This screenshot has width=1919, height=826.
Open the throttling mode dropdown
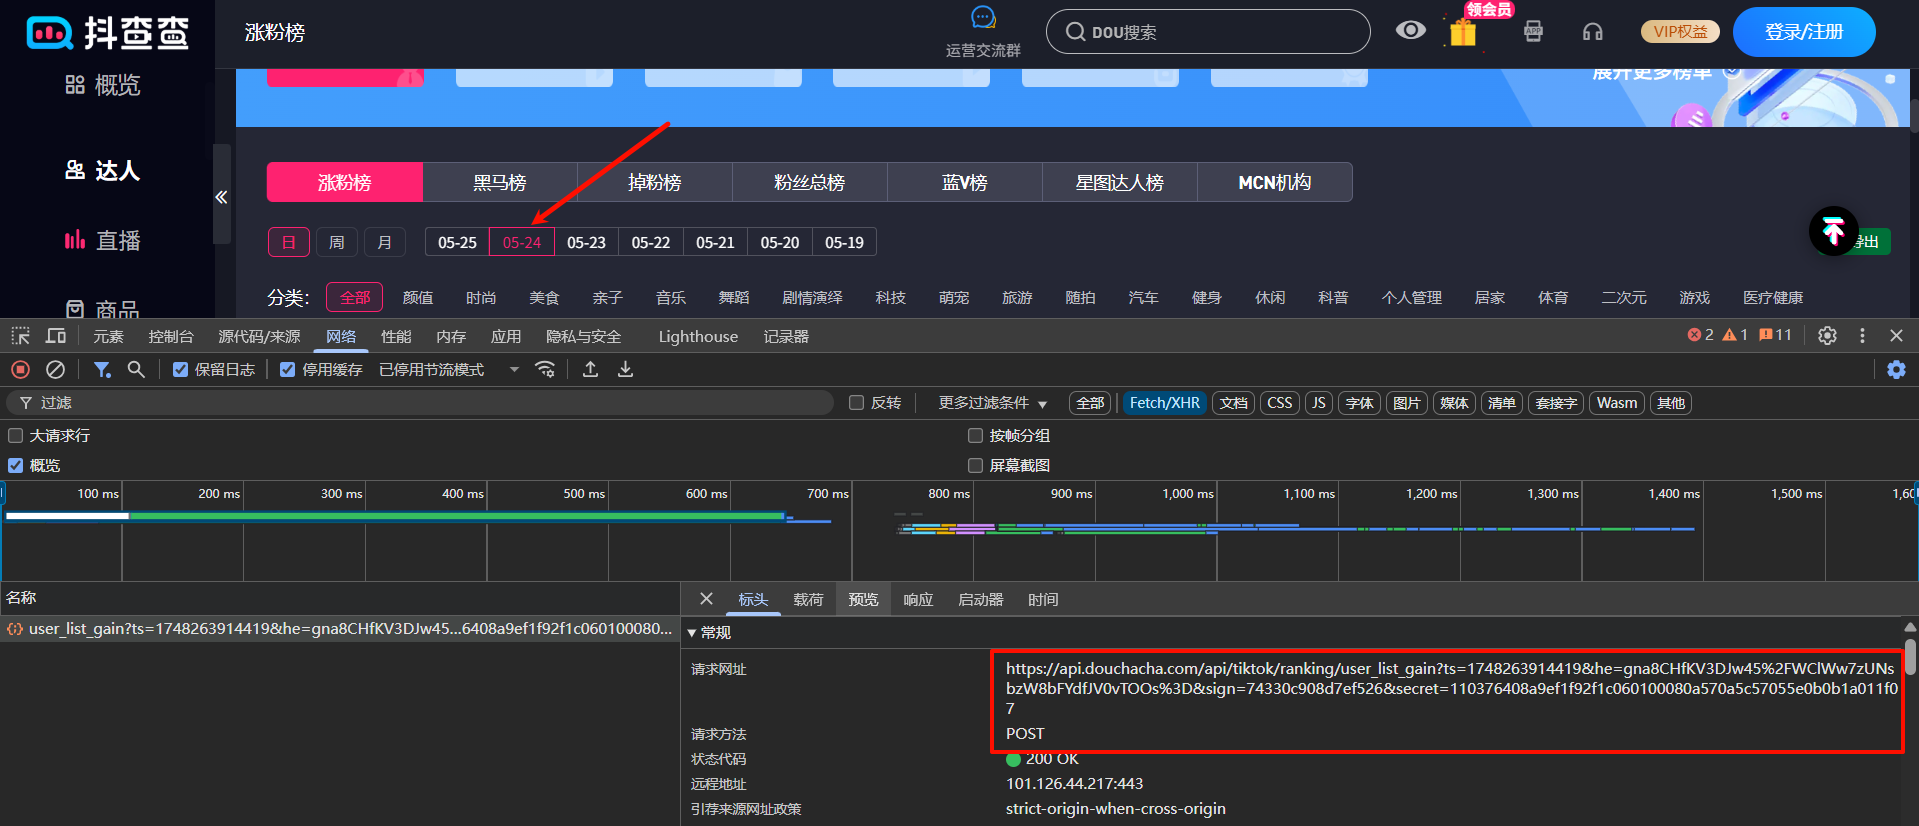pos(449,370)
